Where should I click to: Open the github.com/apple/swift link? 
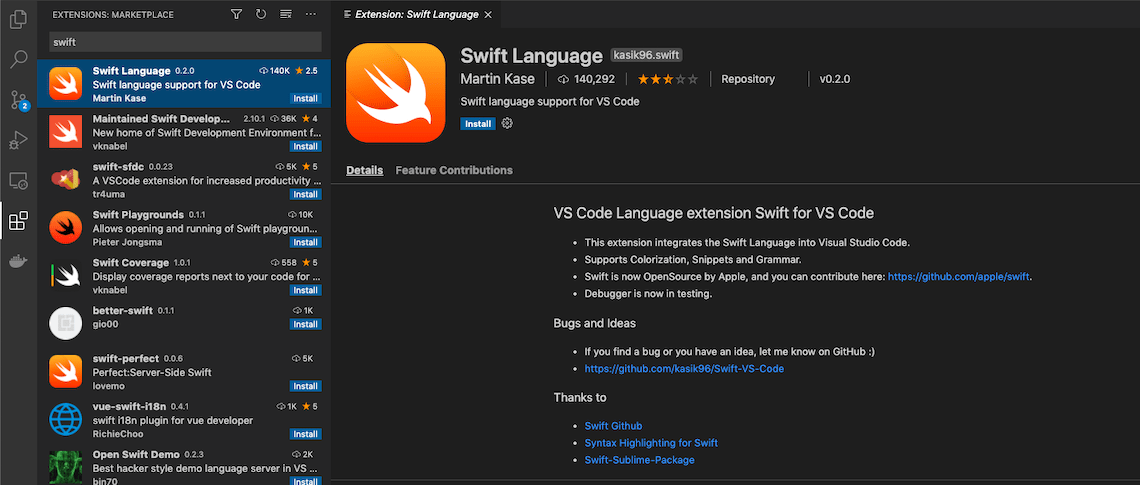pos(959,276)
